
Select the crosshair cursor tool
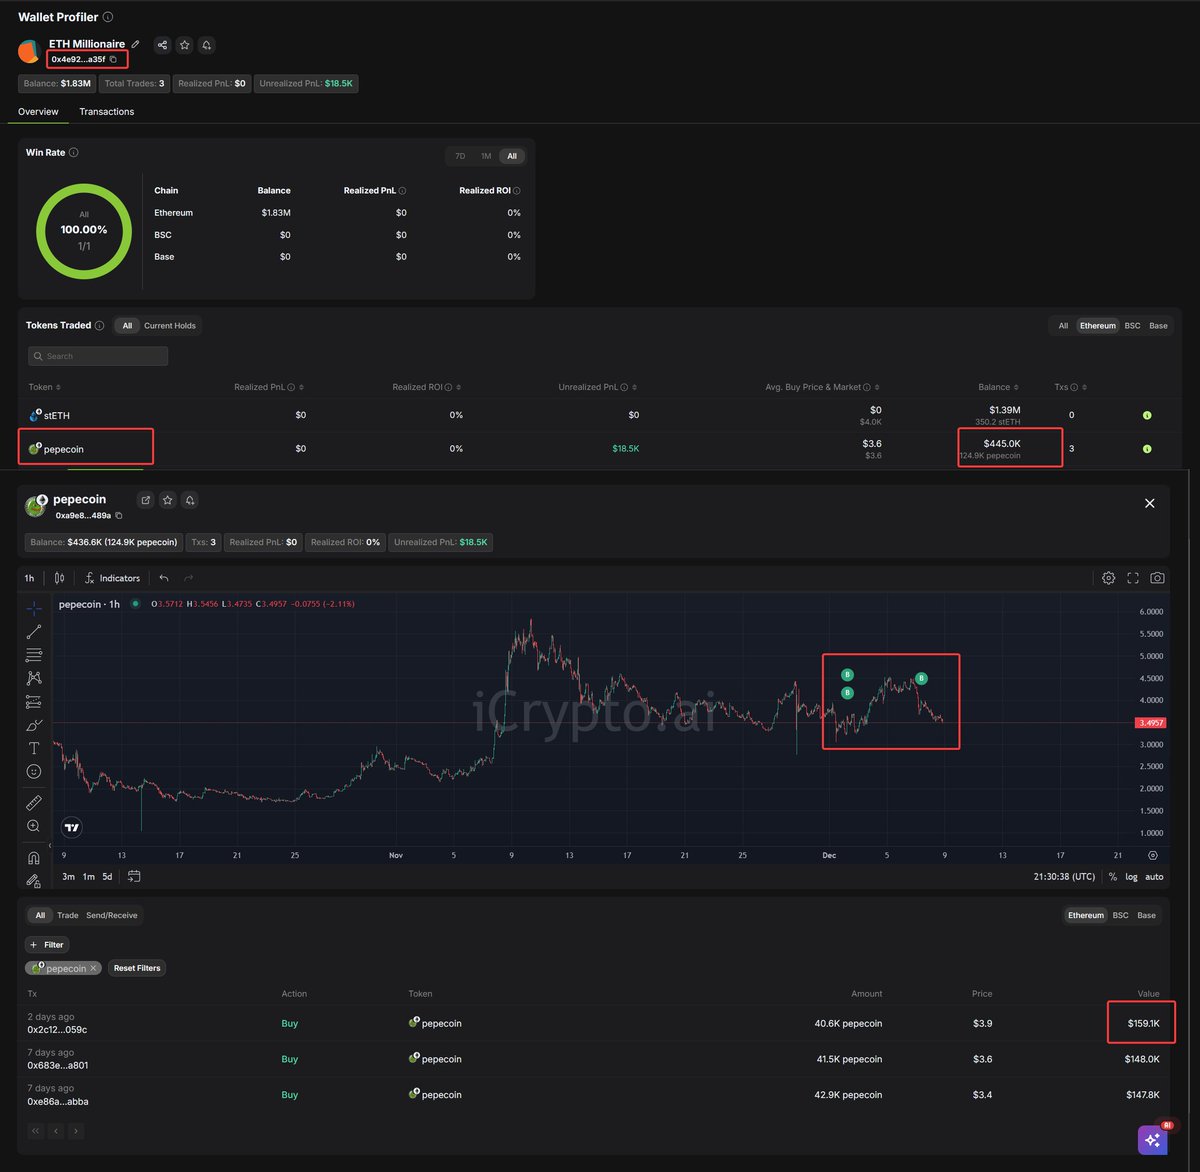click(x=34, y=608)
